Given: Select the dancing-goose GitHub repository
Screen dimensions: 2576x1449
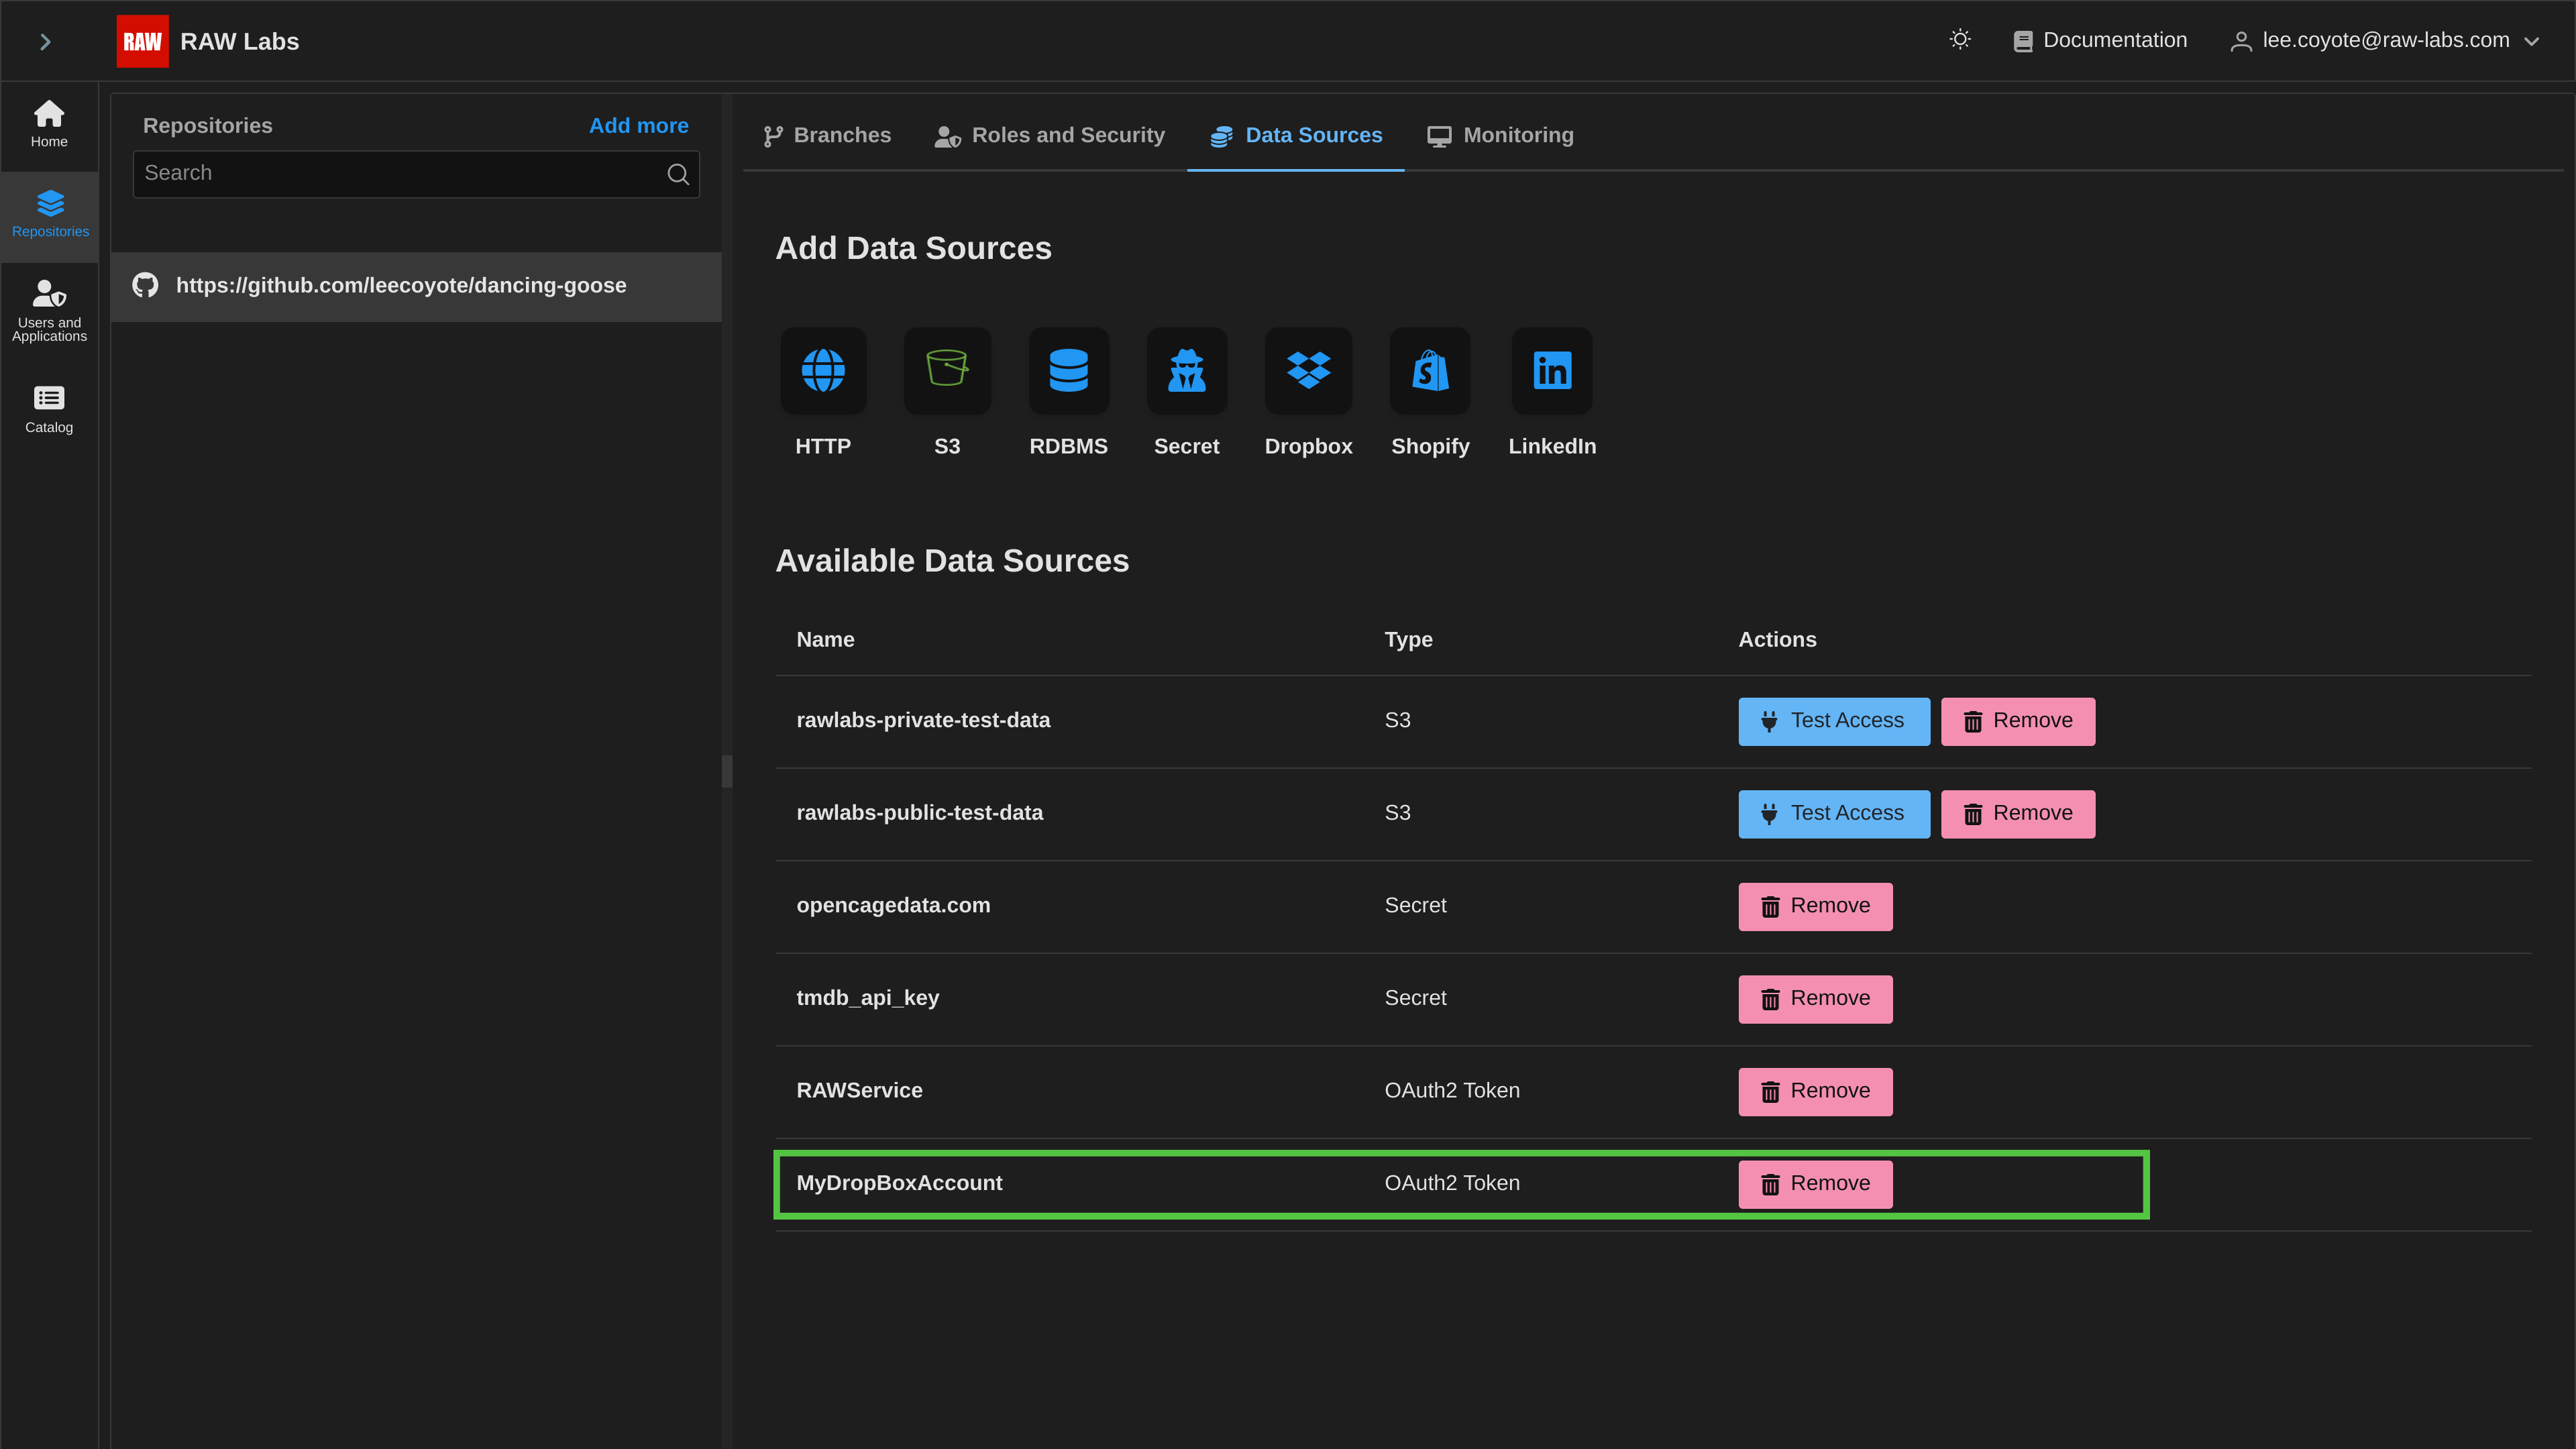Looking at the screenshot, I should (x=416, y=286).
